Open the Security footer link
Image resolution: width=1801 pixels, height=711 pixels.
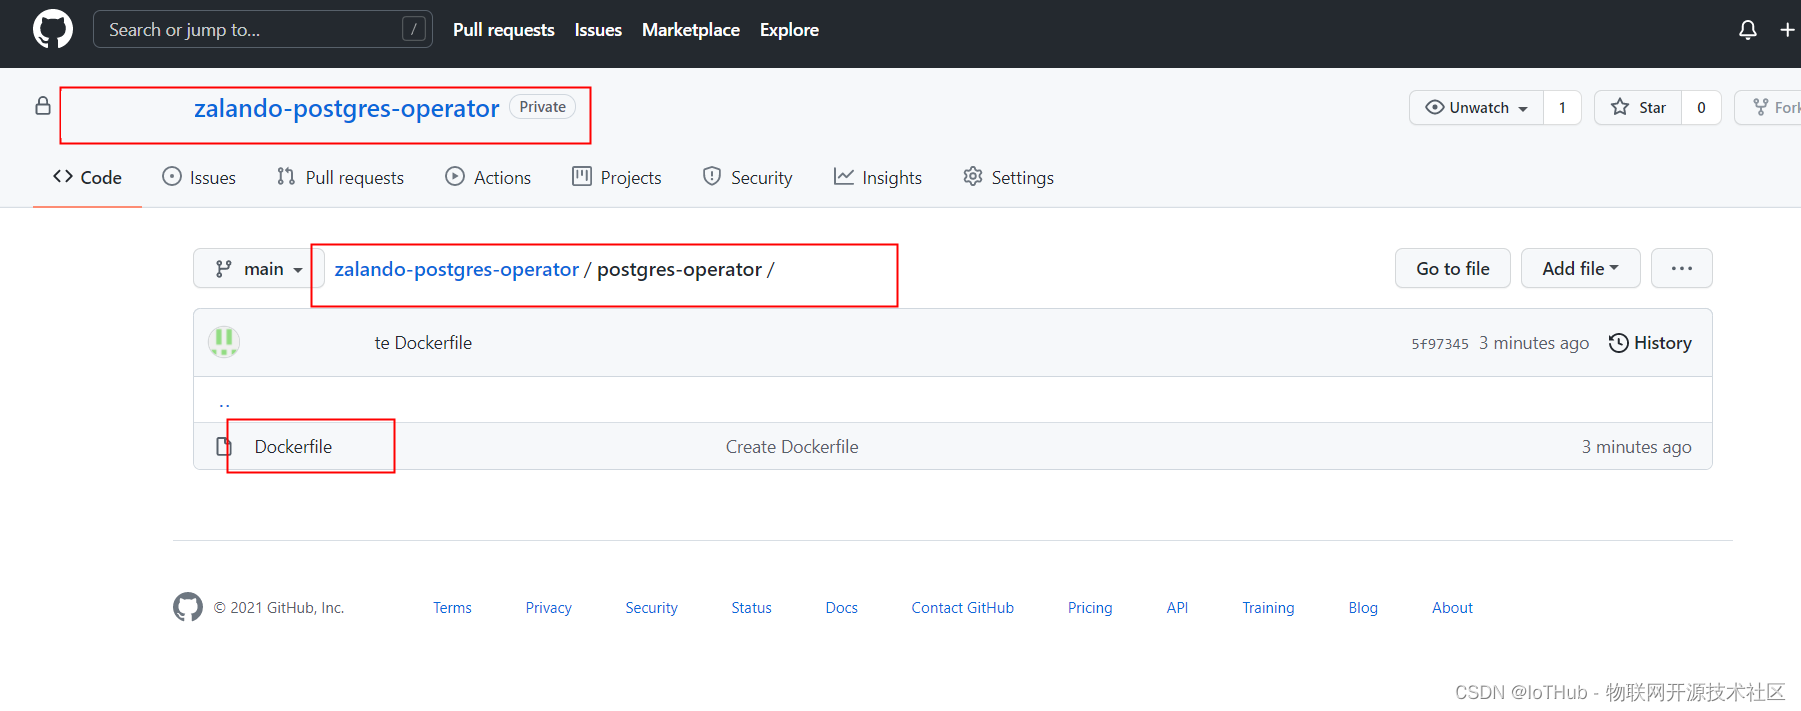coord(651,608)
